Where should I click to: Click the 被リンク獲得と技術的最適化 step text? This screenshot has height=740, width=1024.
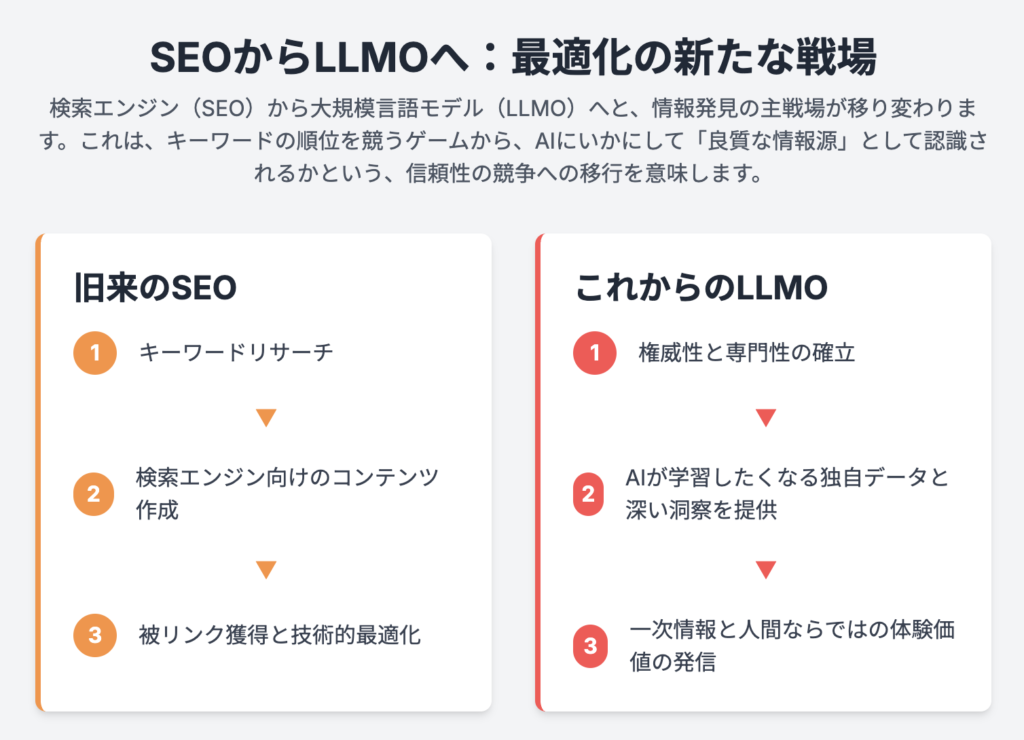tap(280, 635)
